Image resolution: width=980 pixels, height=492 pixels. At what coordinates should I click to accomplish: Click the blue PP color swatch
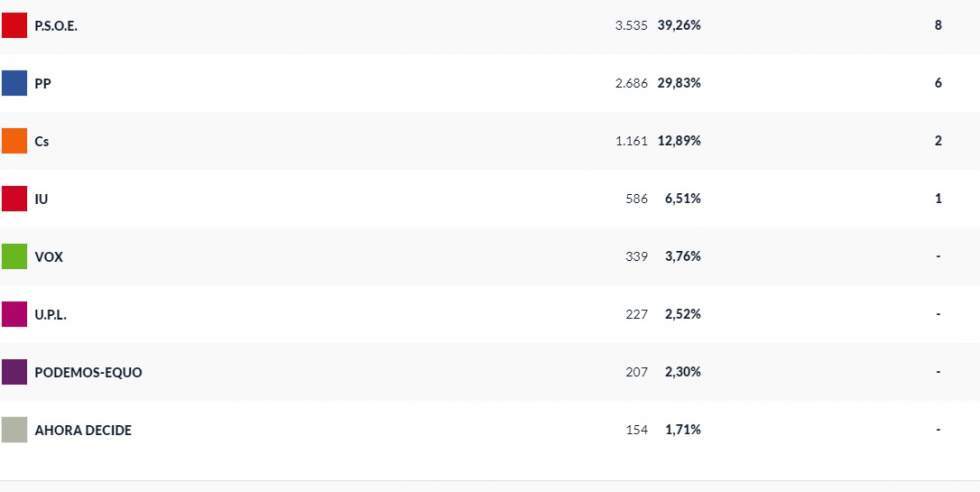point(14,83)
